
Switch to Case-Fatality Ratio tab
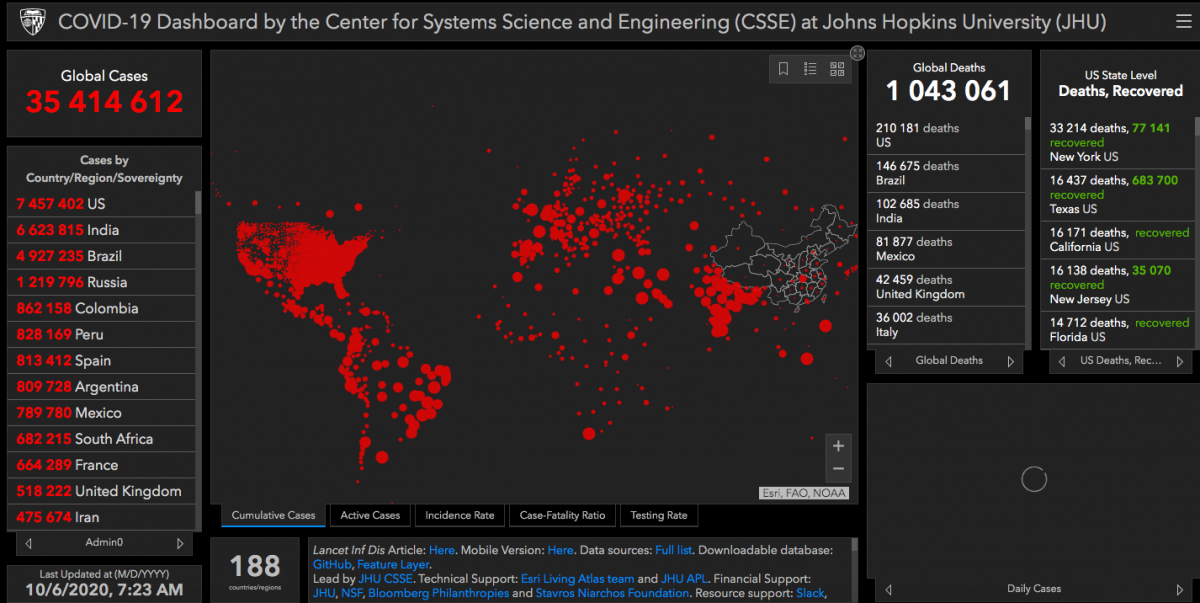(x=562, y=516)
